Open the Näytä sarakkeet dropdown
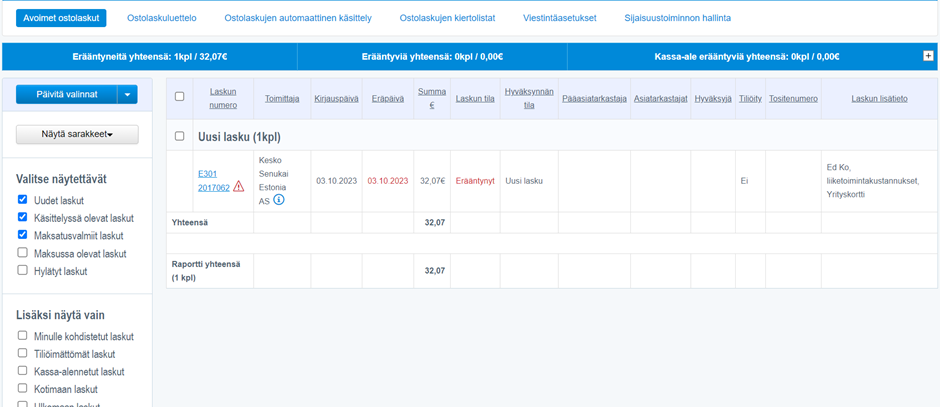Viewport: 940px width, 407px height. pos(77,135)
